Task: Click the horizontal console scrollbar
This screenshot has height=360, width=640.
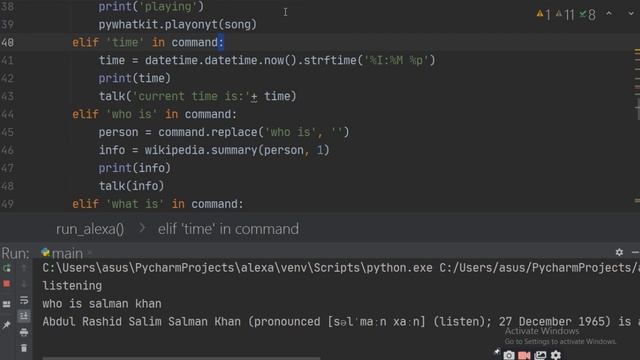Action: coord(181,358)
